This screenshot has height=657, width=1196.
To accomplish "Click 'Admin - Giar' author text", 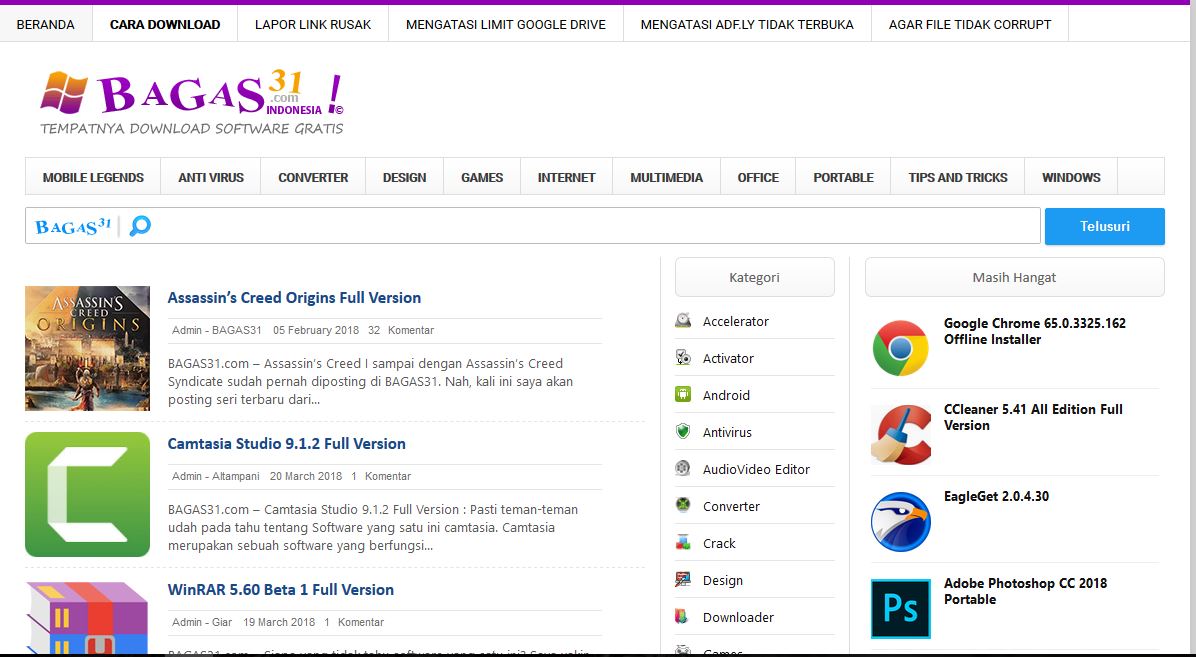I will (x=202, y=622).
